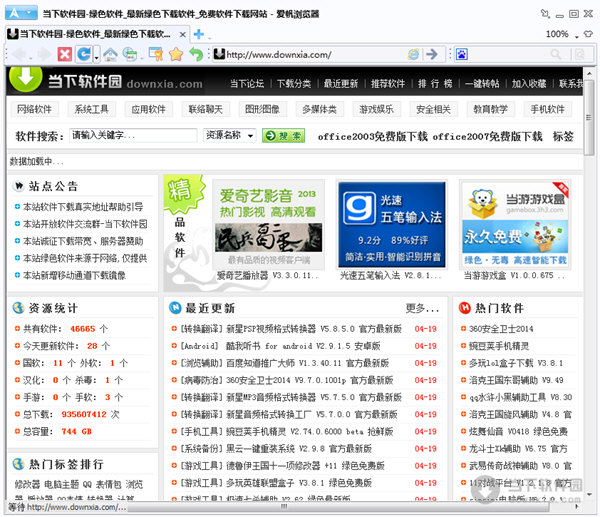The height and width of the screenshot is (517, 600).
Task: Click the green download site logo
Action: coord(25,78)
